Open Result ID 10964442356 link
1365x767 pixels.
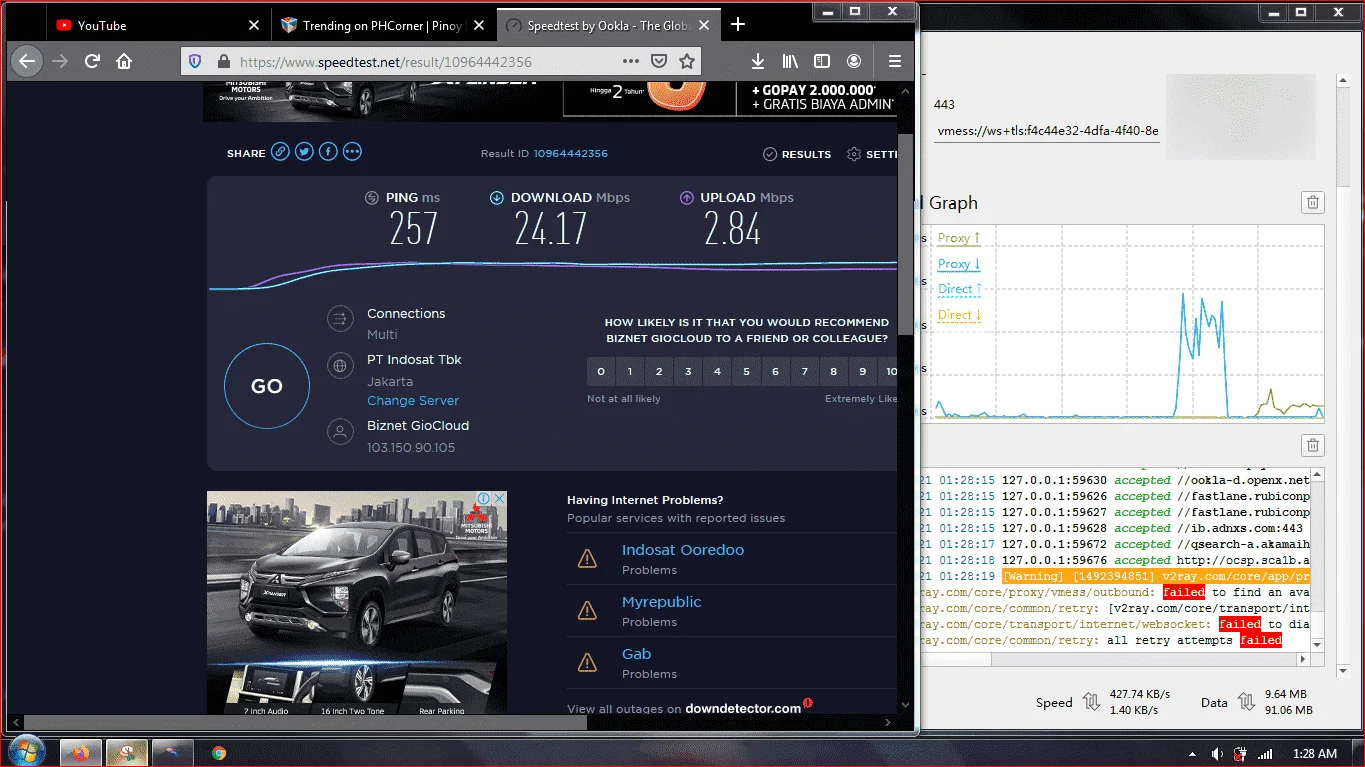click(x=570, y=154)
